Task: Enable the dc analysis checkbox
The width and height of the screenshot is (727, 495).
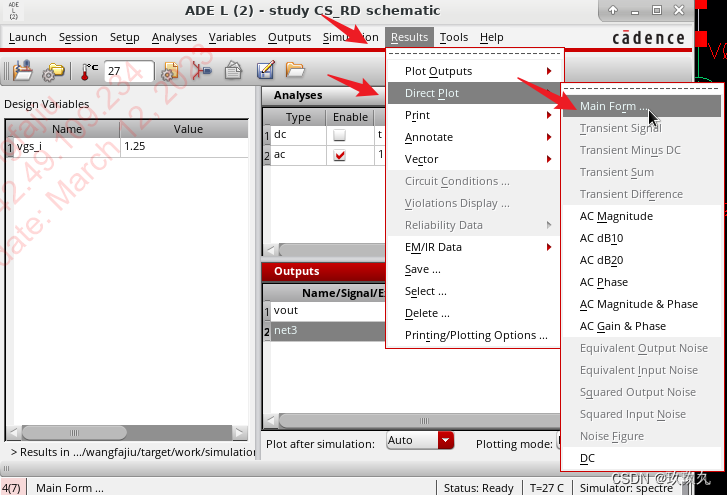Action: (339, 135)
